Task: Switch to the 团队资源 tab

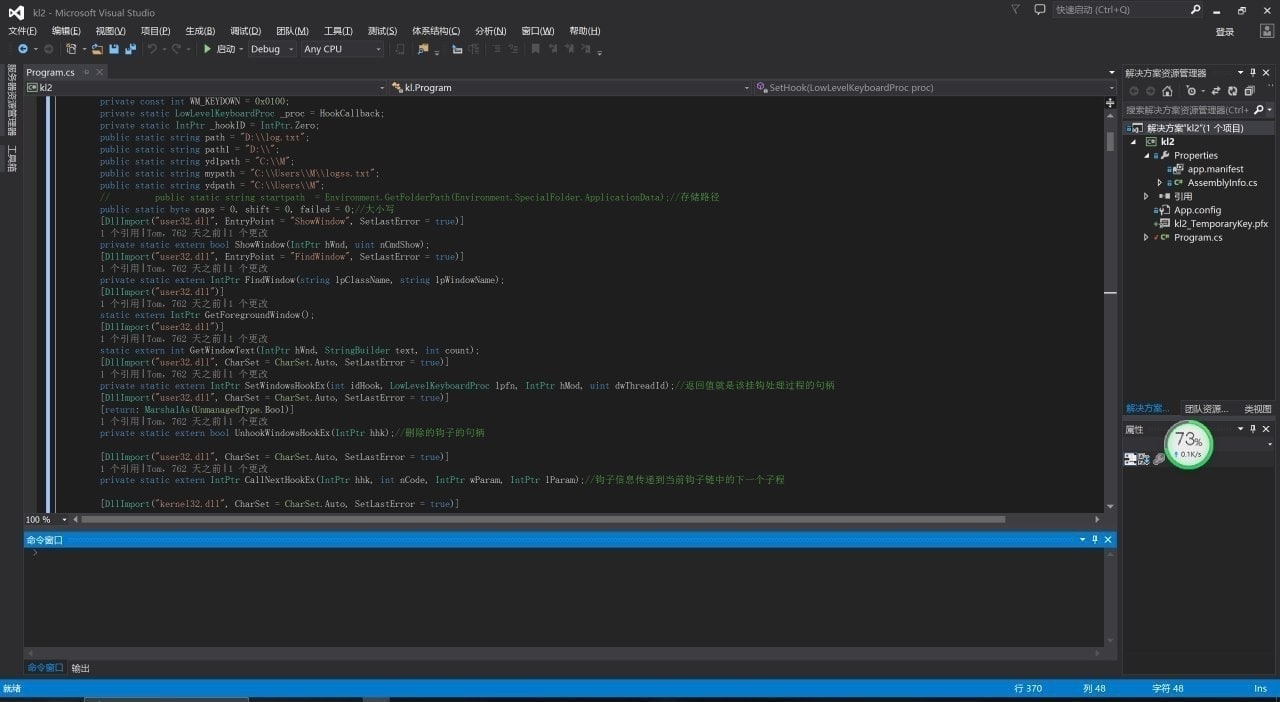Action: 1206,409
